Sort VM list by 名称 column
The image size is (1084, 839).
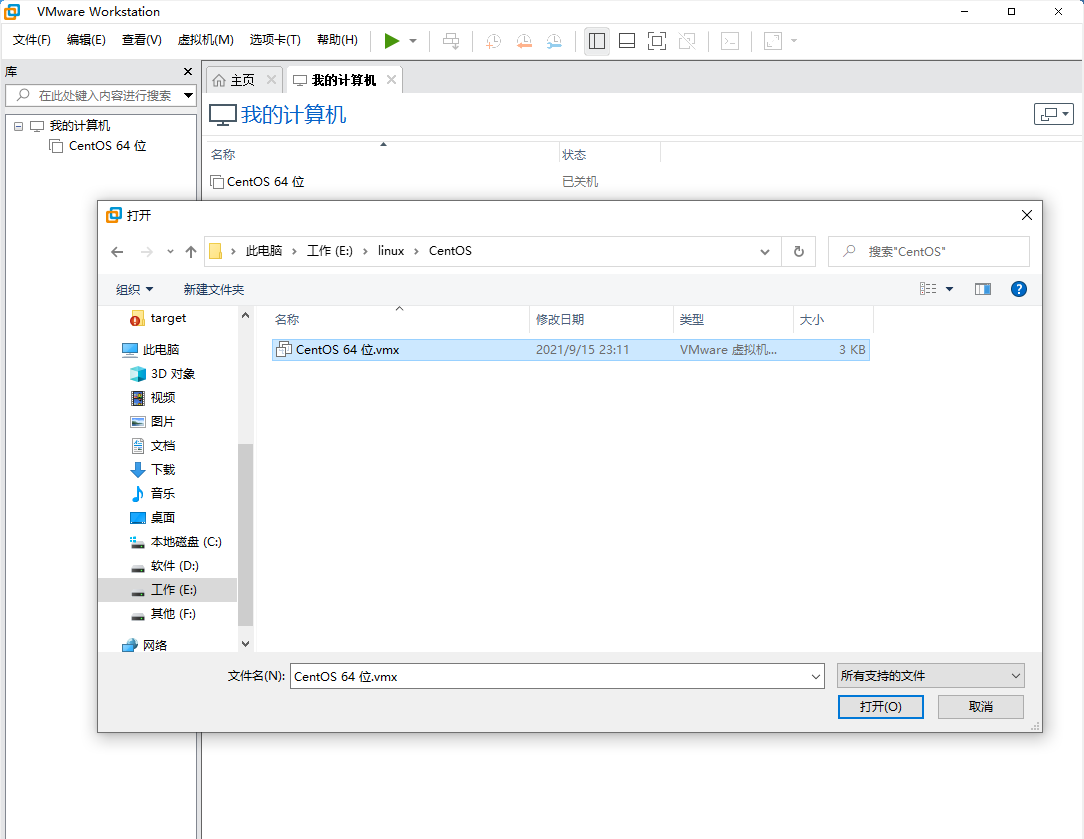tap(223, 154)
